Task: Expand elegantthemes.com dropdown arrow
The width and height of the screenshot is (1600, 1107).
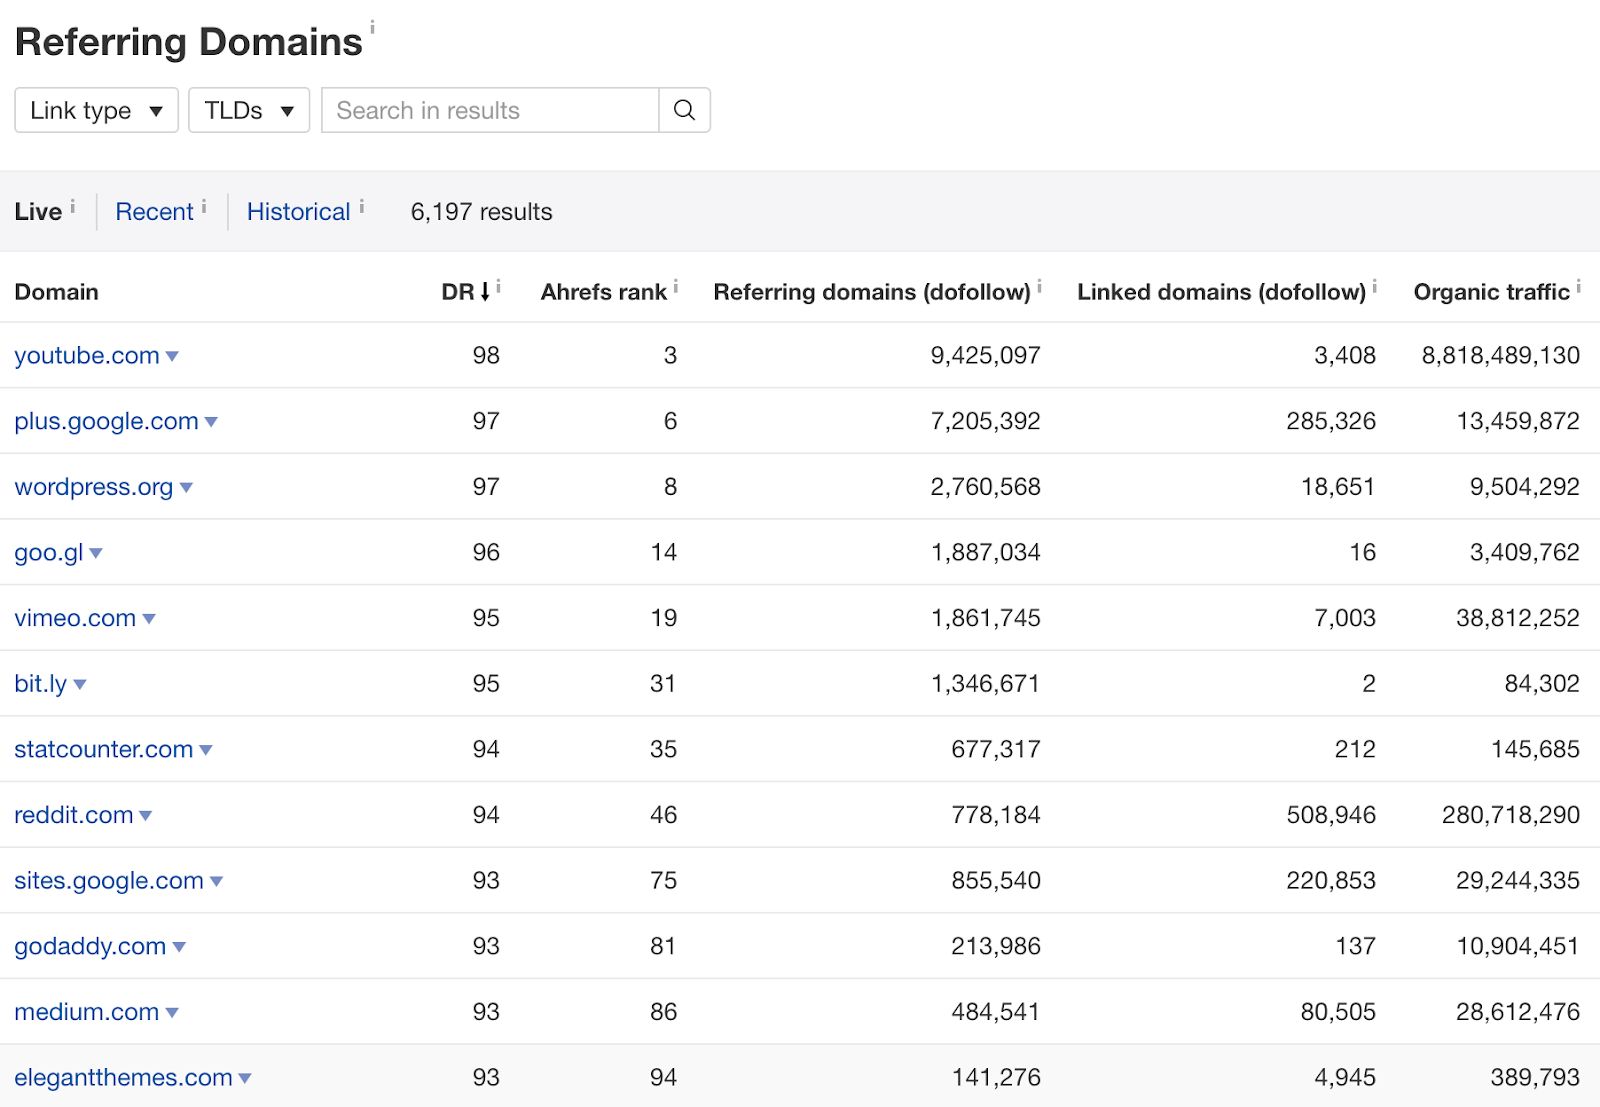Action: [245, 1079]
